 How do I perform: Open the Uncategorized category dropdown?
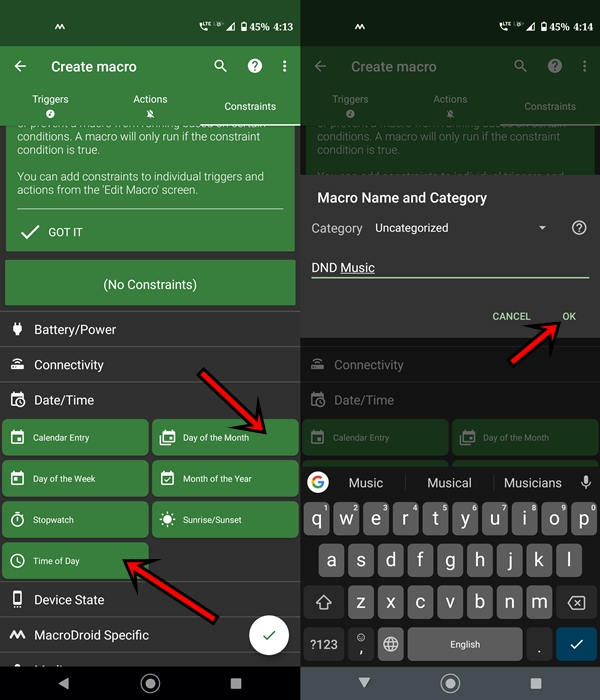pos(460,228)
